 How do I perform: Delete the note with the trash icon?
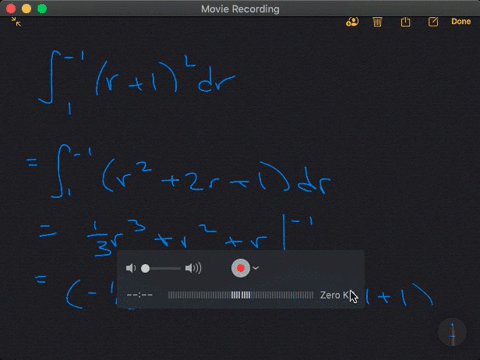[x=377, y=22]
